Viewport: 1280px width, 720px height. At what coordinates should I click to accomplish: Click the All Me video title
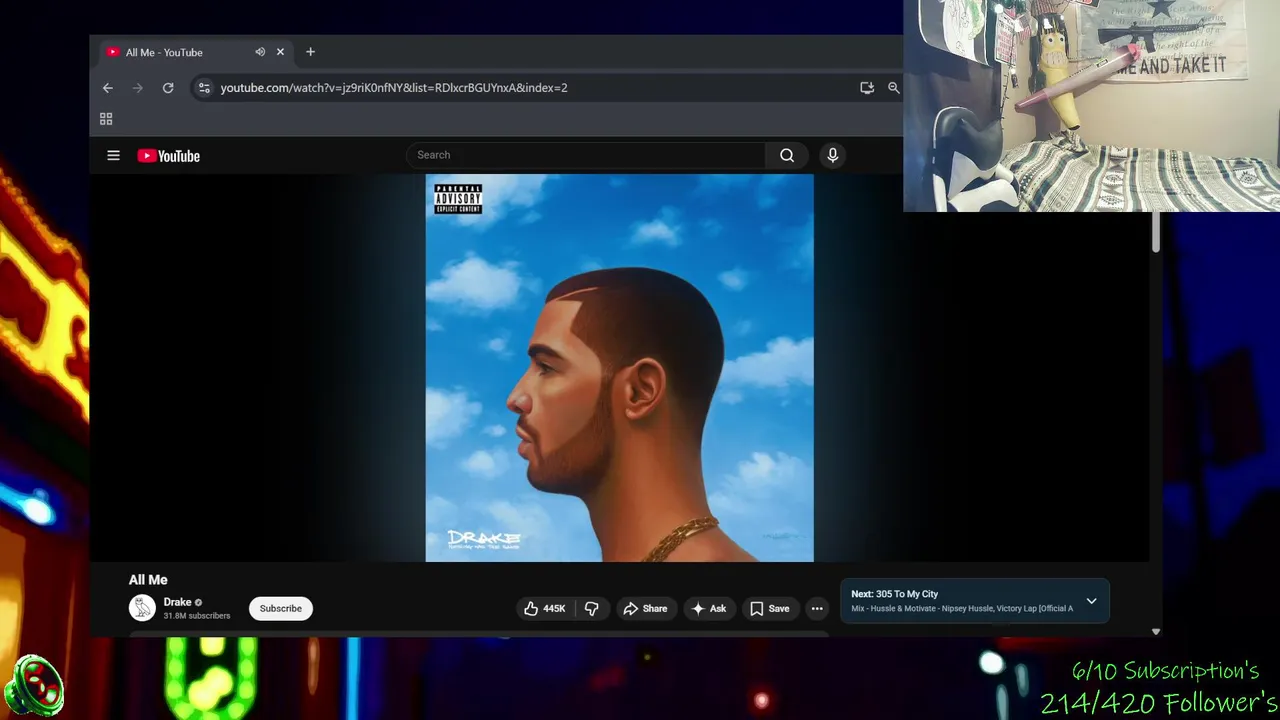148,580
